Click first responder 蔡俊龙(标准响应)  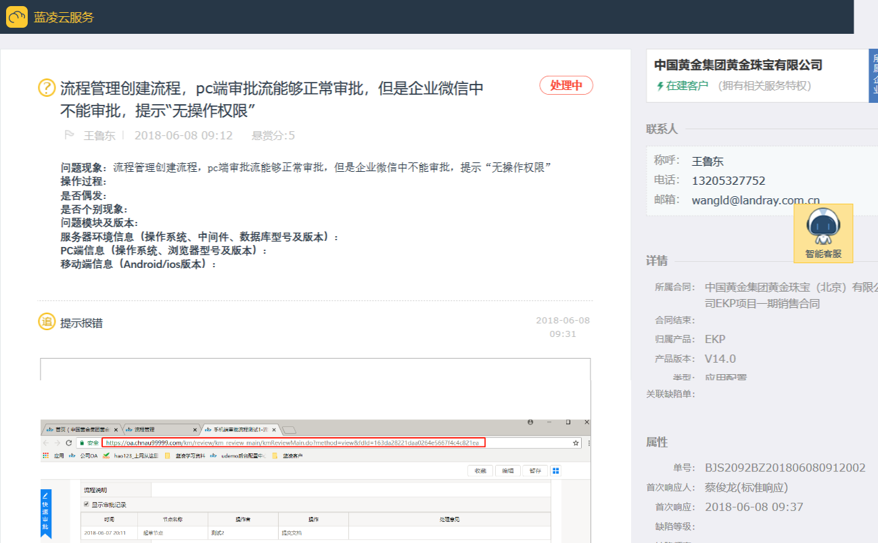tap(746, 488)
